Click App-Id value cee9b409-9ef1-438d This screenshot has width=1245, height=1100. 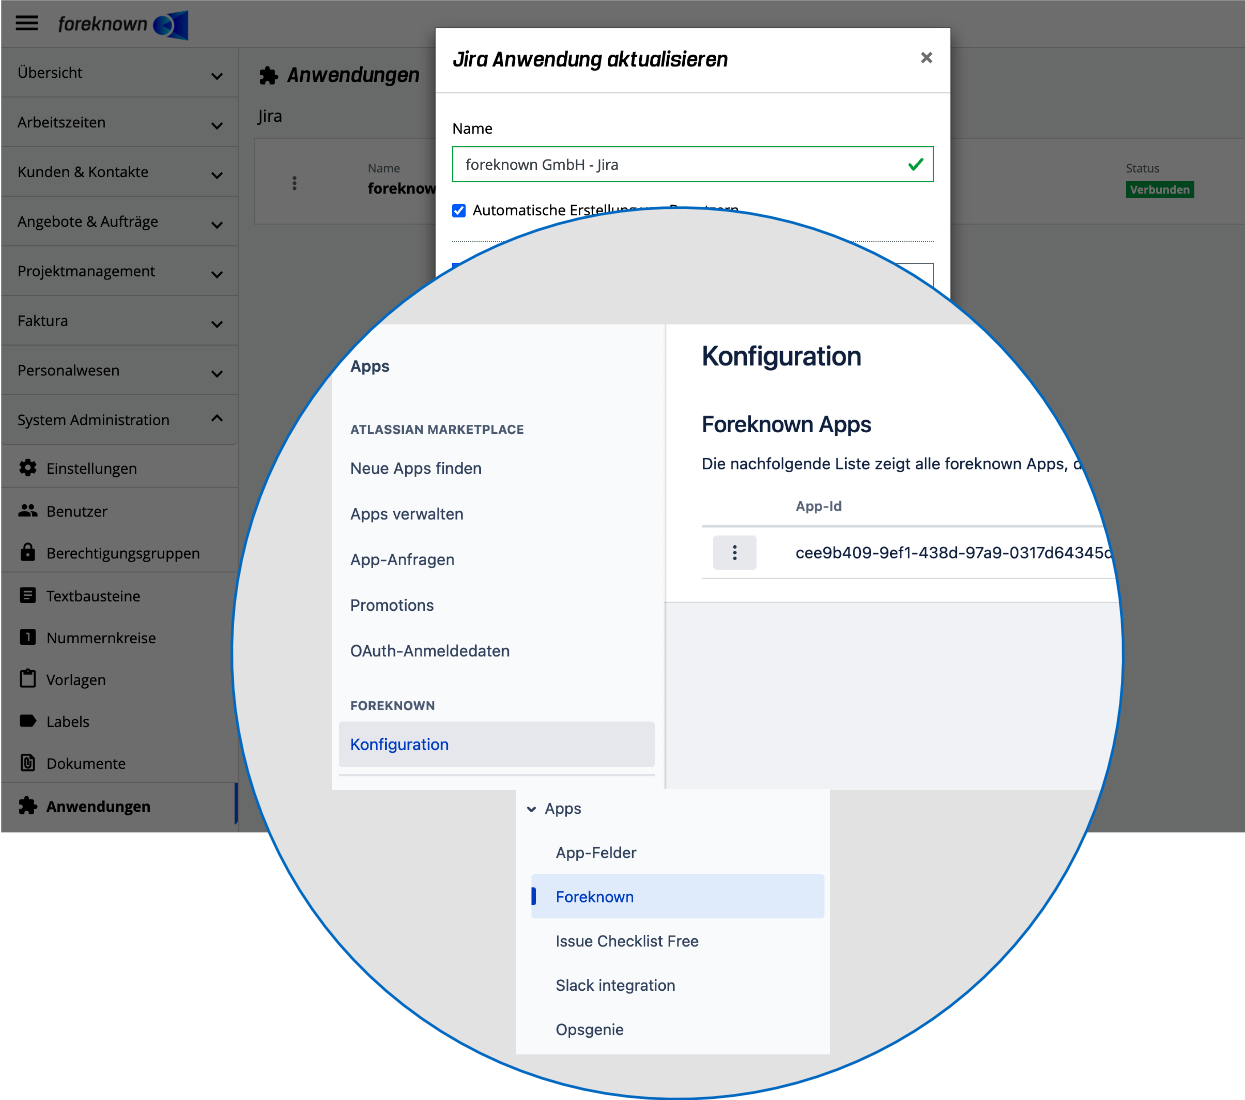pos(953,552)
